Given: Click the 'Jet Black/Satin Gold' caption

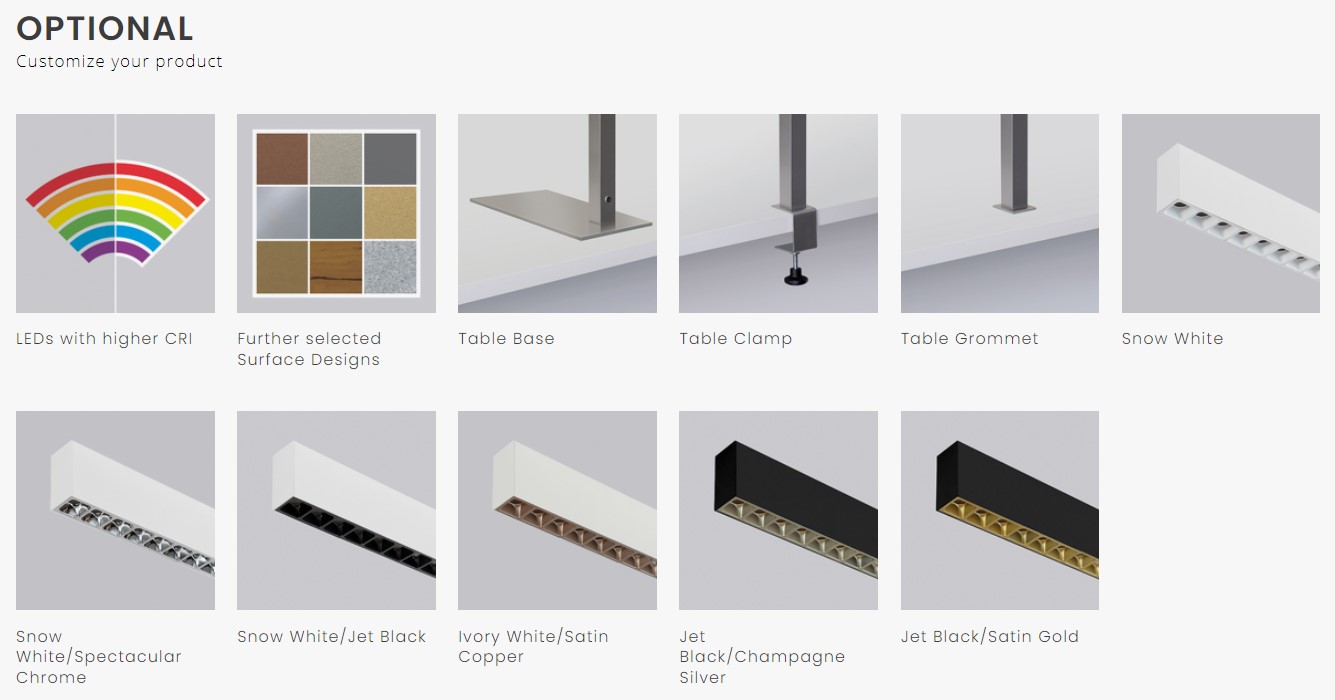Looking at the screenshot, I should click(x=990, y=637).
